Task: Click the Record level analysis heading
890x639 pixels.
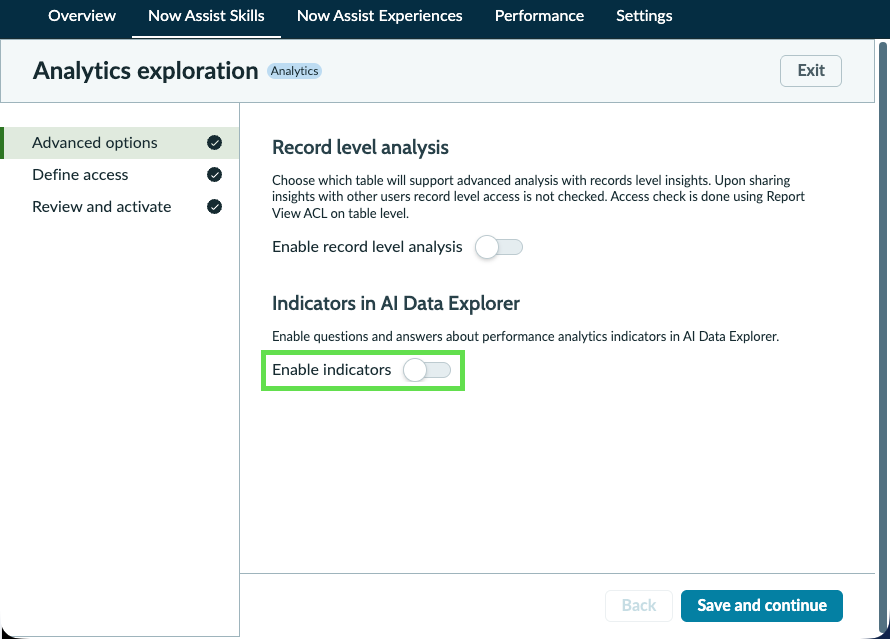Action: [x=360, y=148]
